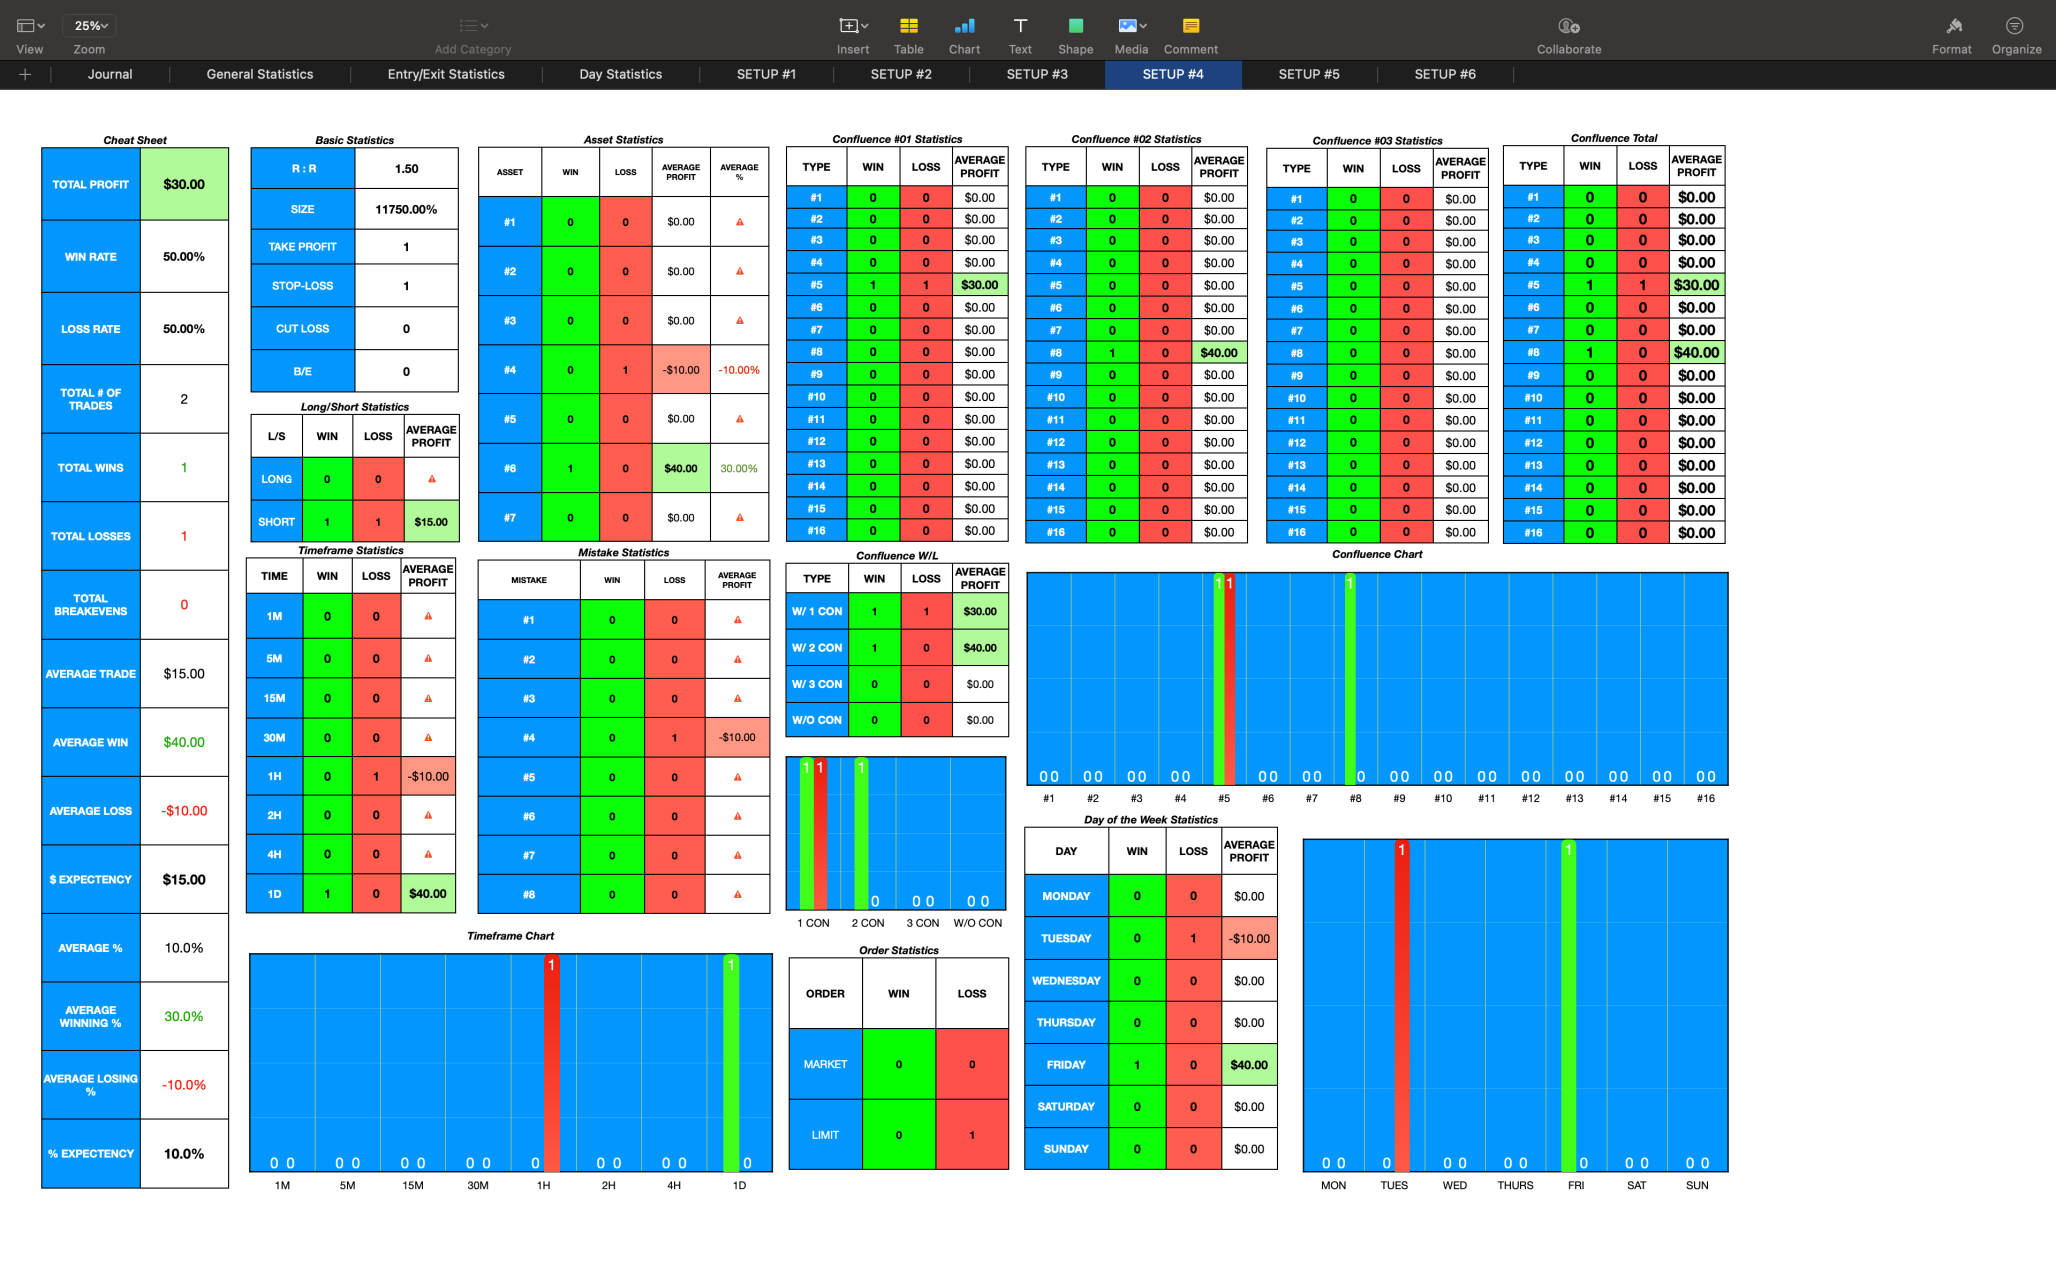This screenshot has width=2056, height=1285.
Task: Open the Add Category dropdown
Action: pos(473,26)
